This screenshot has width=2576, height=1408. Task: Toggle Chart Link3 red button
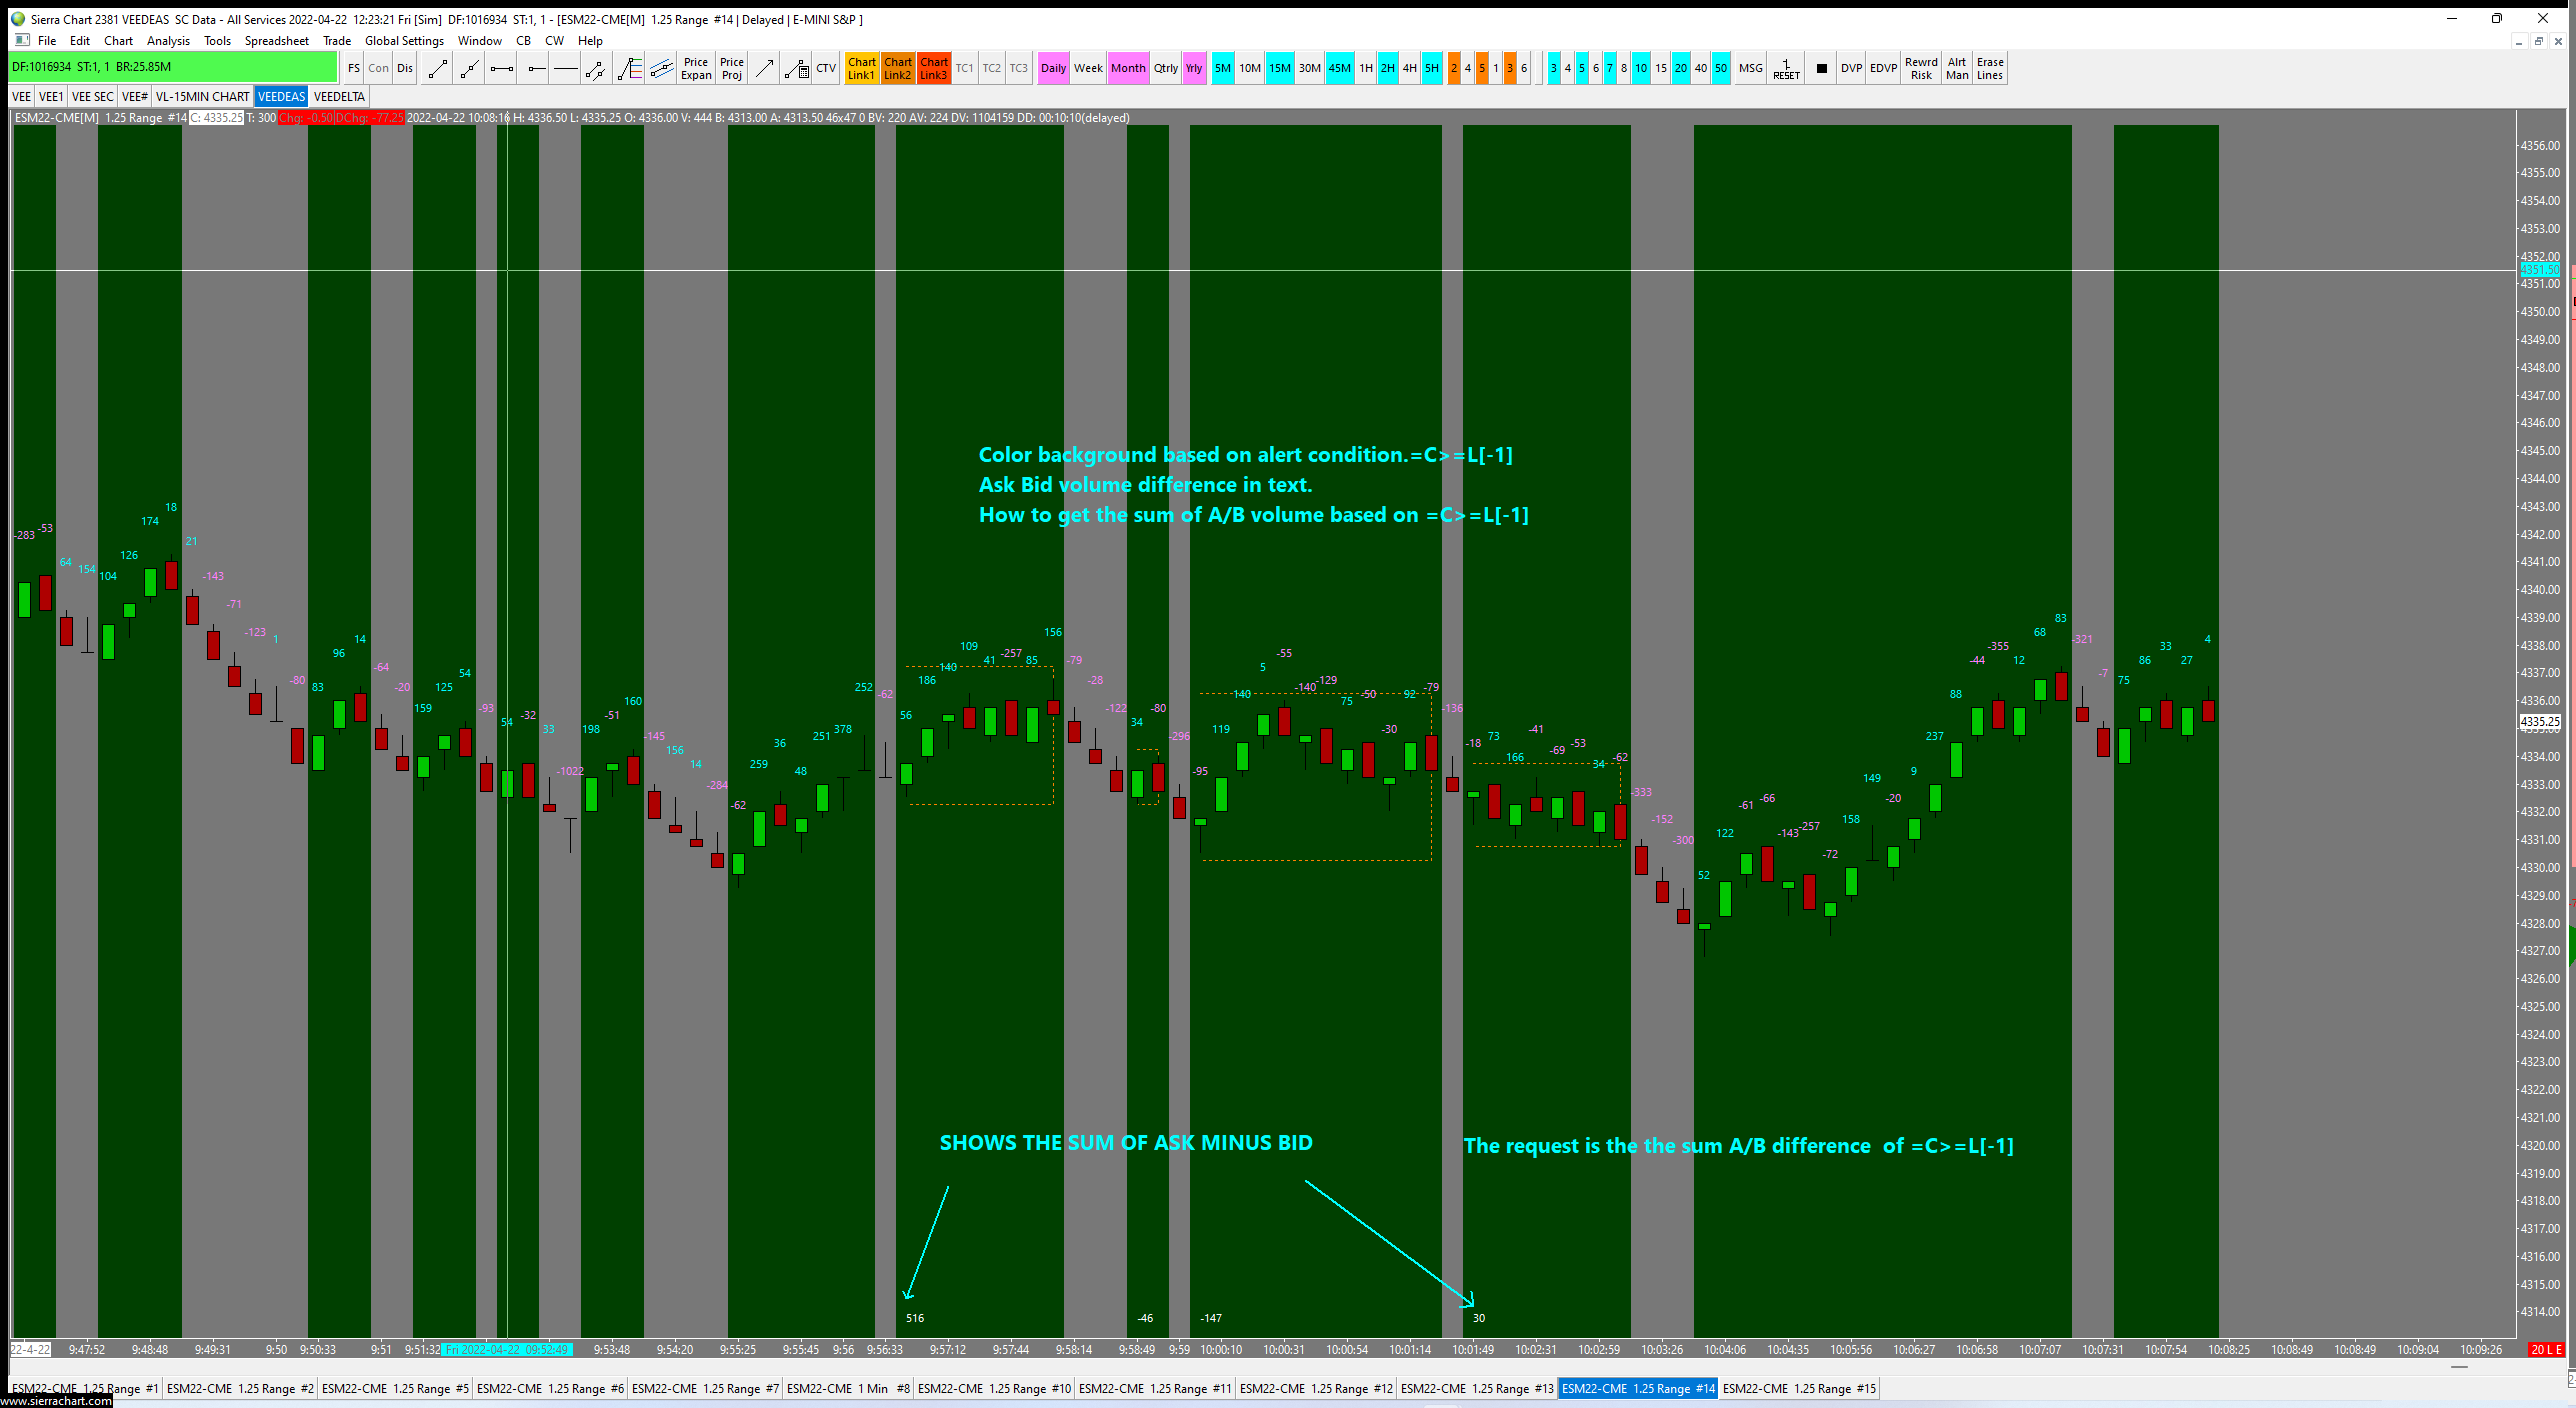pyautogui.click(x=933, y=68)
